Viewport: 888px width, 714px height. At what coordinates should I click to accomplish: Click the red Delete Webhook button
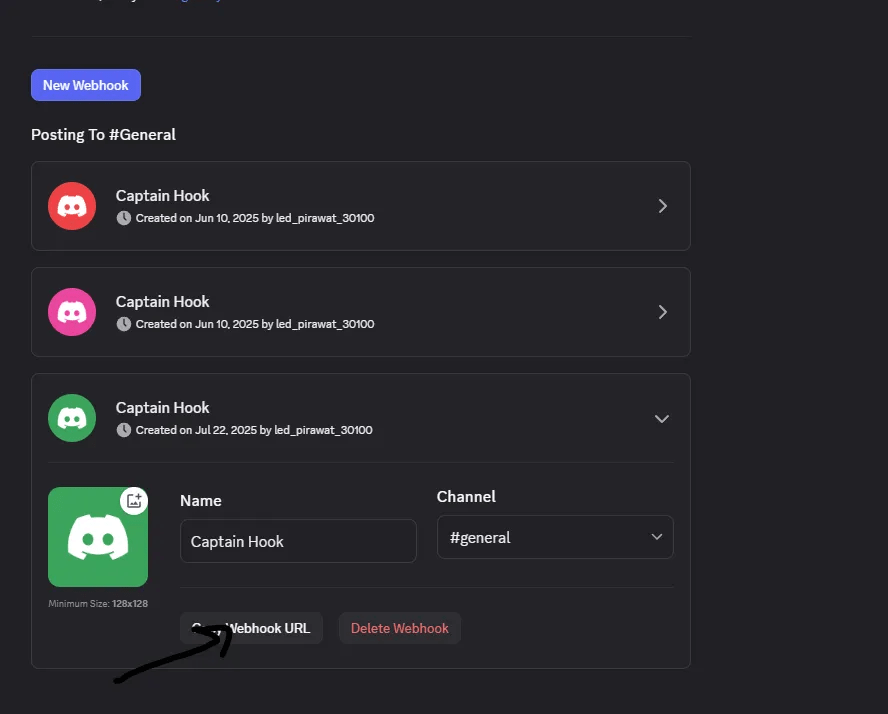click(399, 628)
